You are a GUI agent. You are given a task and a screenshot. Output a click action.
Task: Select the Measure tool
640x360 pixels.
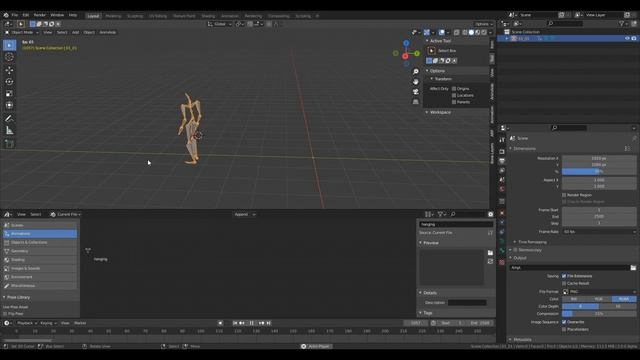9,131
